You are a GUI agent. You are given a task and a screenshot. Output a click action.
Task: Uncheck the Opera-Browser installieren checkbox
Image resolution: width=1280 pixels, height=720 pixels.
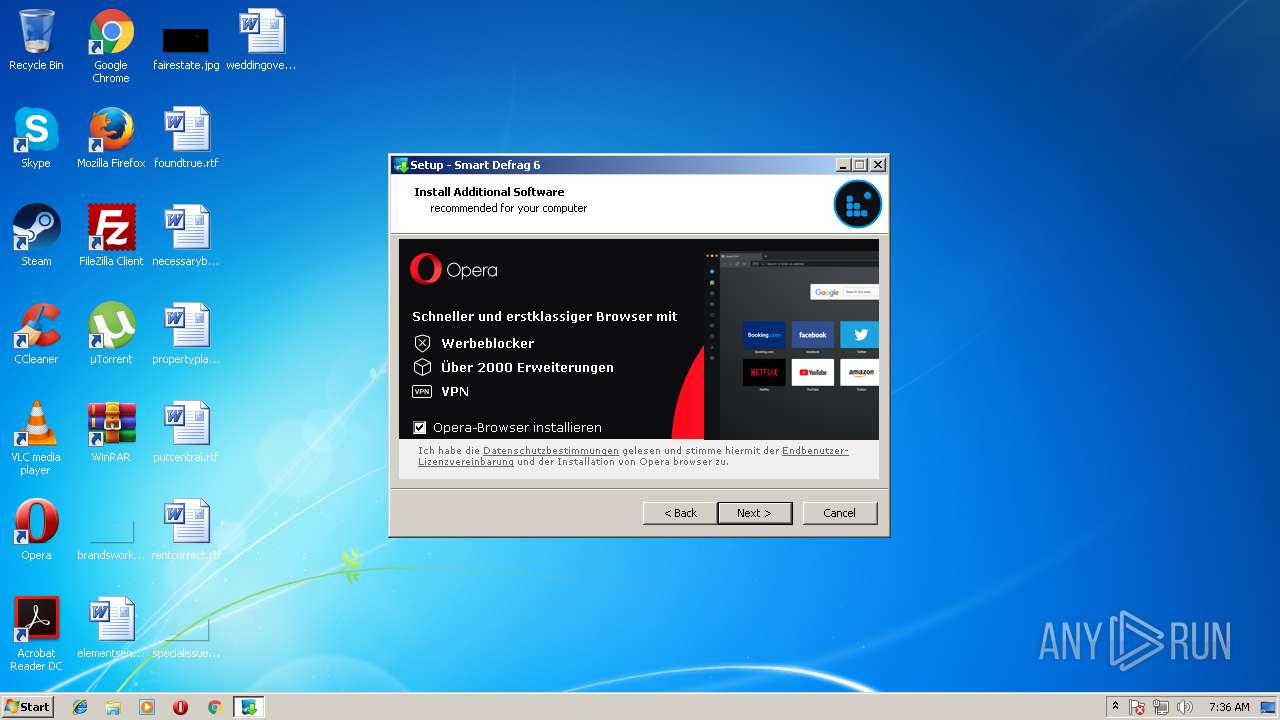coord(420,427)
